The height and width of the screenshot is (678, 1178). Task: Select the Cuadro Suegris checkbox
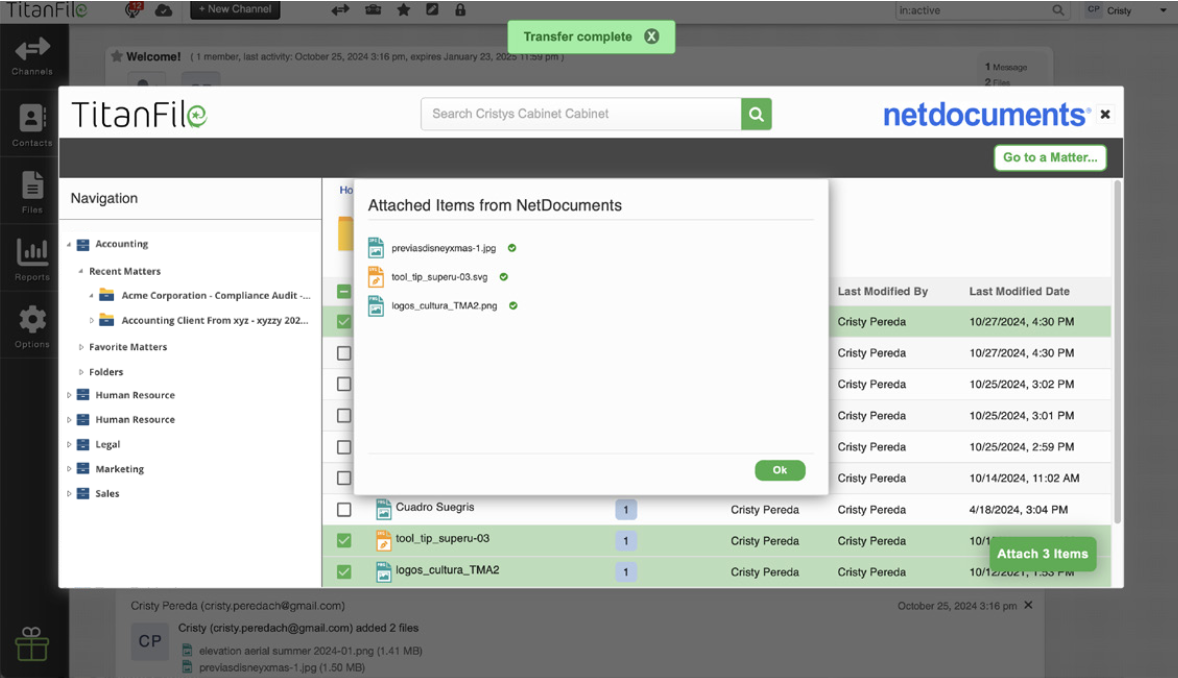(344, 510)
